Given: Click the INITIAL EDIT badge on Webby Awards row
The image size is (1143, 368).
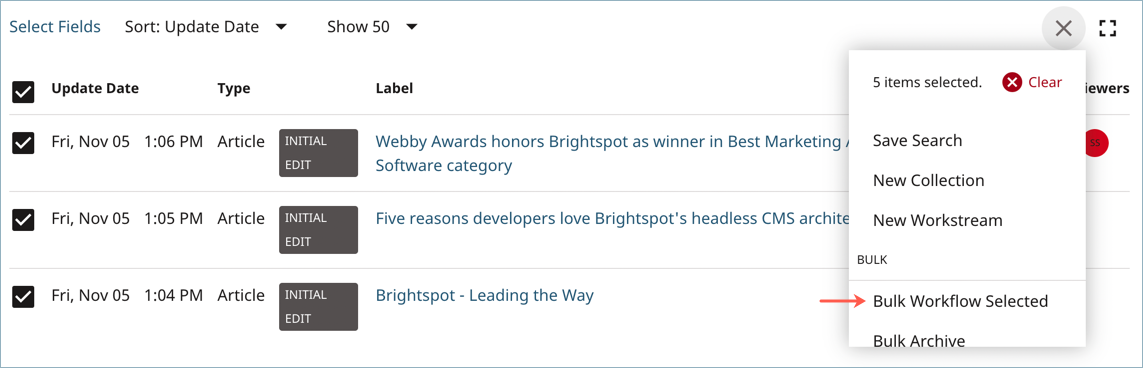Looking at the screenshot, I should pyautogui.click(x=319, y=153).
